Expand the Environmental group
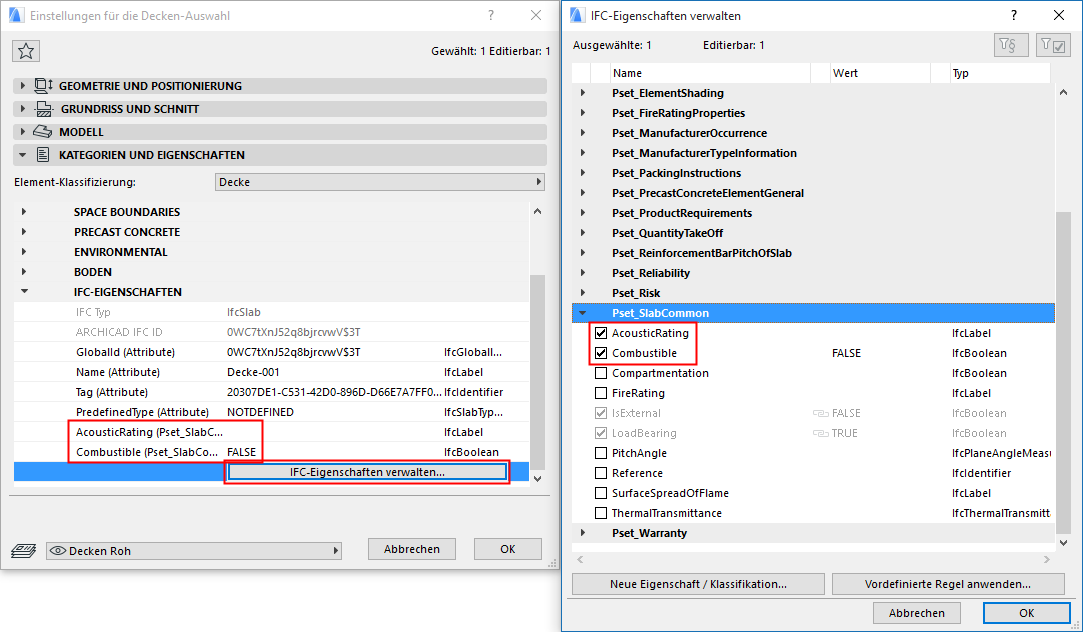This screenshot has width=1083, height=632. pyautogui.click(x=24, y=252)
